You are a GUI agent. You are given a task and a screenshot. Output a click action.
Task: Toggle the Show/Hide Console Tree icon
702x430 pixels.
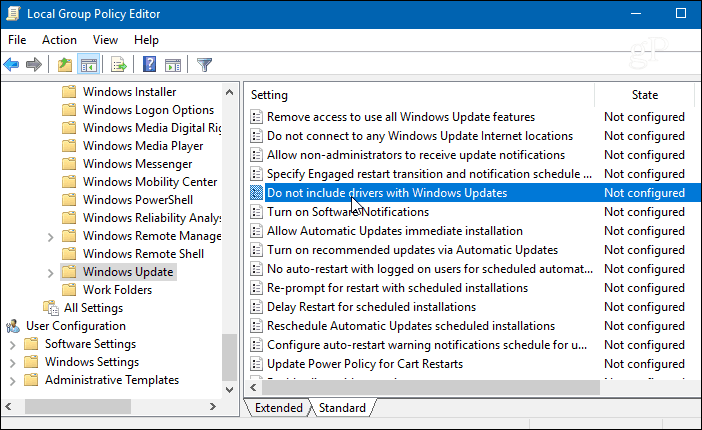tap(89, 65)
